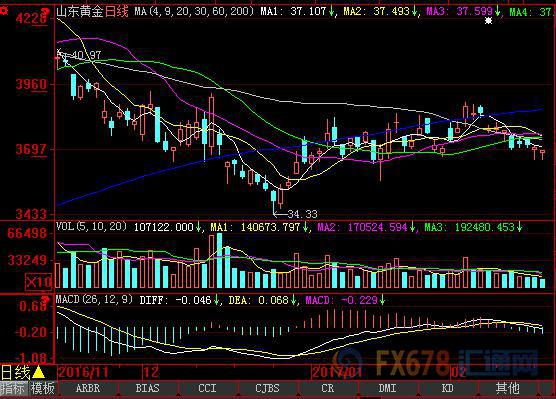Viewport: 556px width, 399px height.
Task: Choose the CCI indicator tab
Action: point(207,388)
